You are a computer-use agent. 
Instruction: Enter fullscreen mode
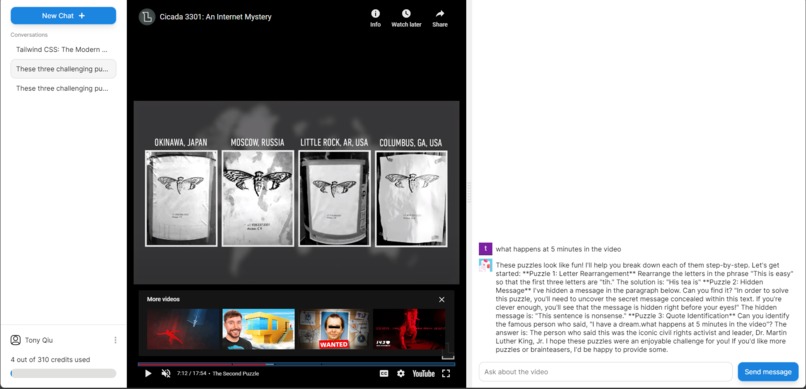446,374
